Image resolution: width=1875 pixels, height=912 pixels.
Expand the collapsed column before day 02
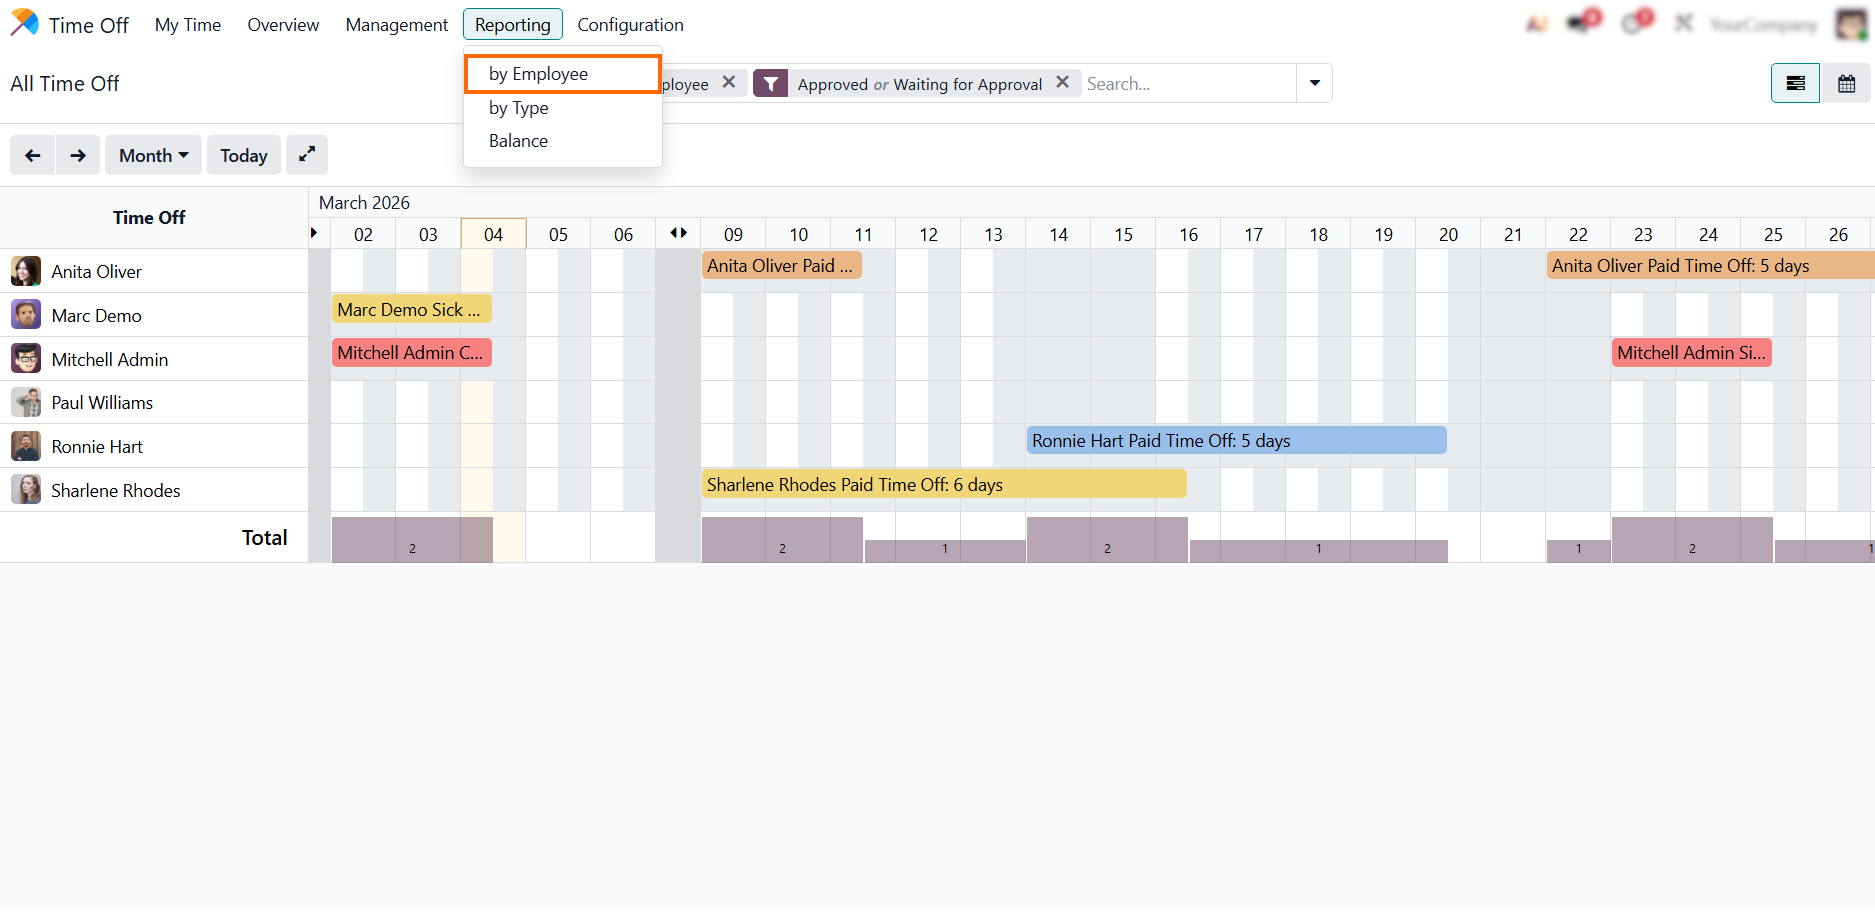[x=314, y=234]
